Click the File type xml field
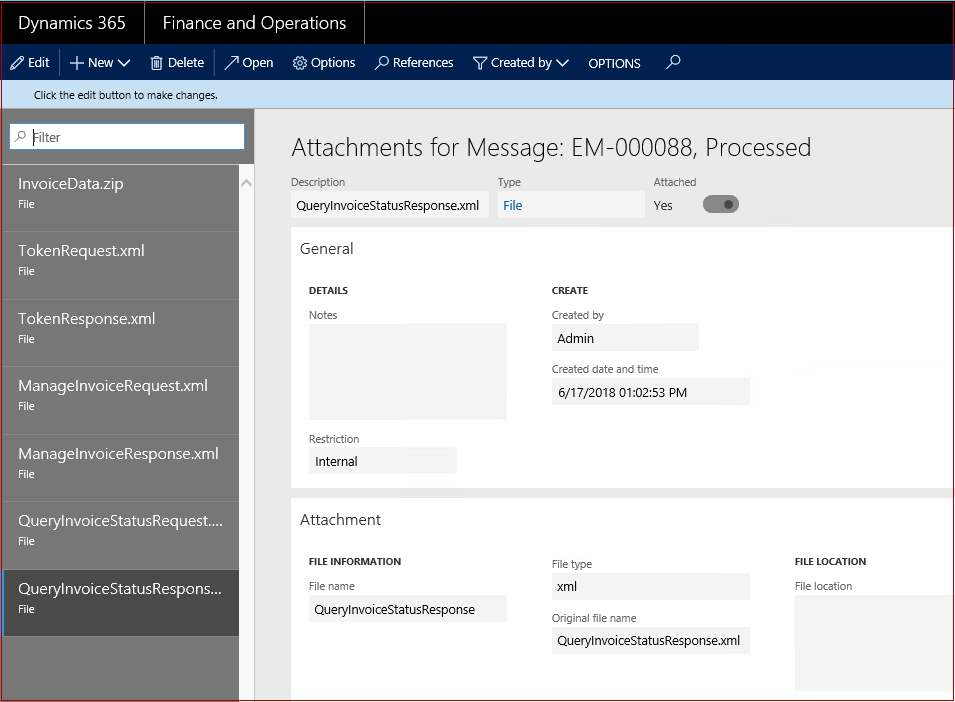Image resolution: width=955 pixels, height=702 pixels. 650,586
